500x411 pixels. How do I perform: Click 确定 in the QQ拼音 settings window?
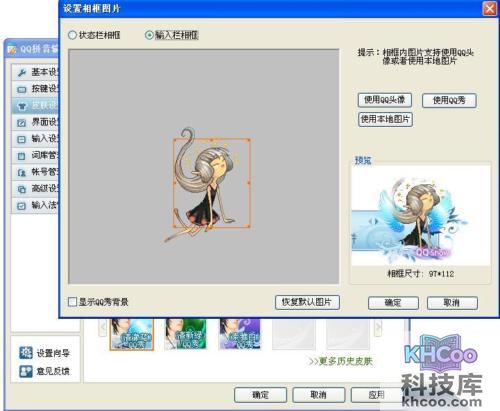[x=260, y=395]
